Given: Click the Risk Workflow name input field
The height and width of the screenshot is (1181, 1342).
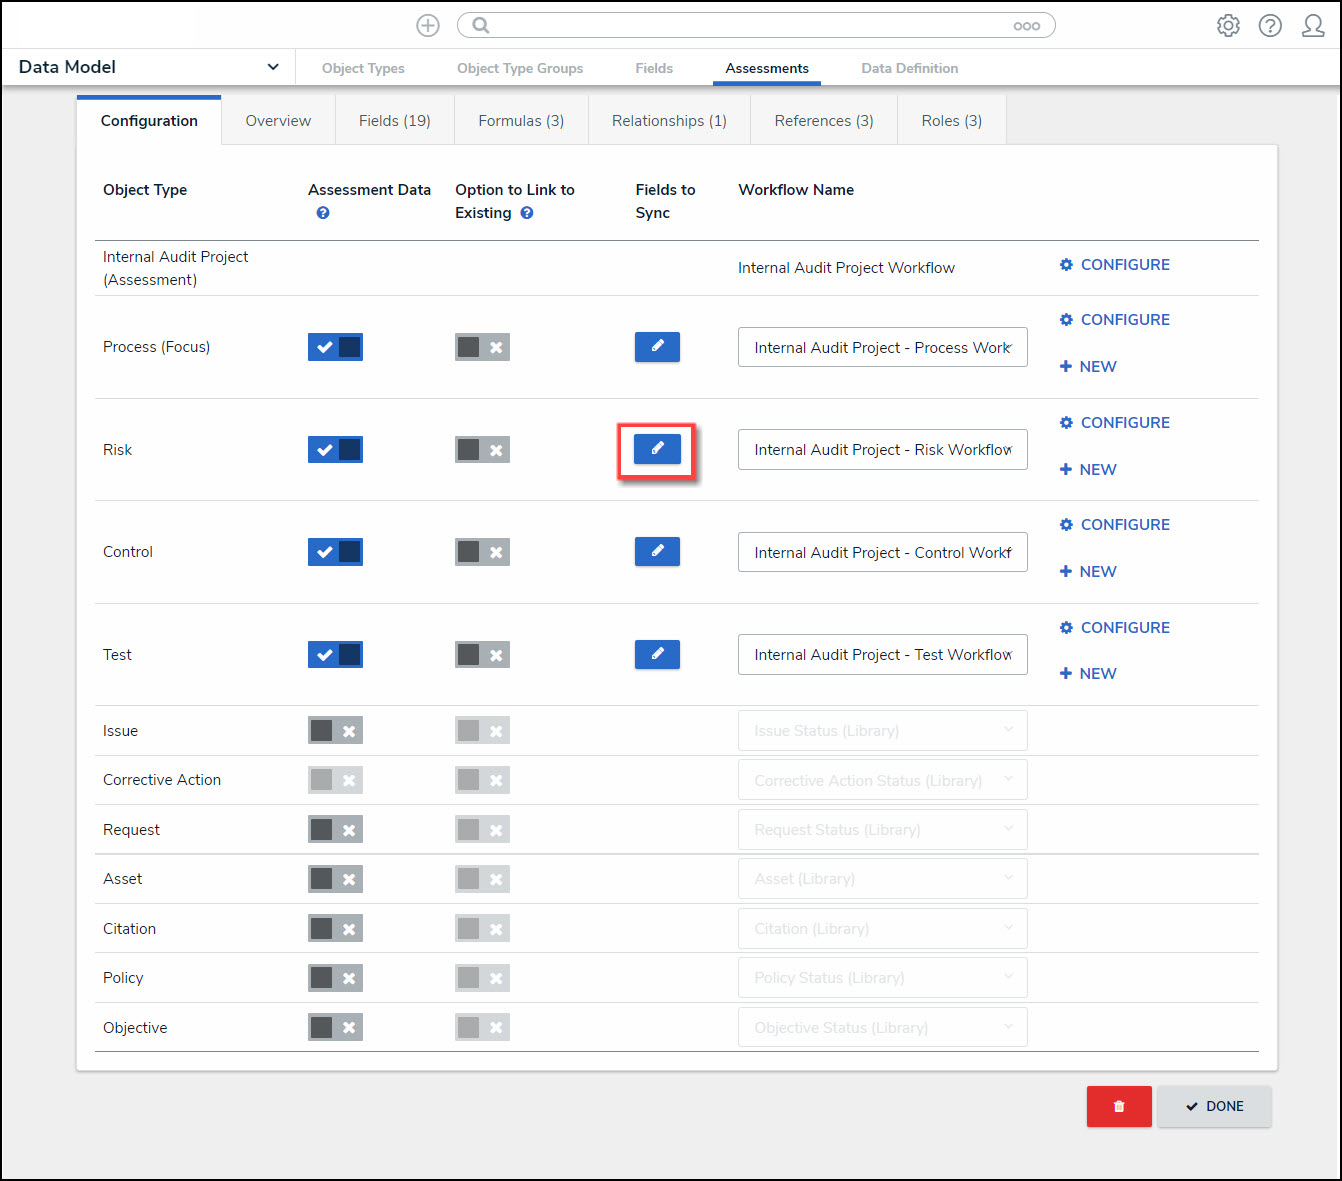Looking at the screenshot, I should (882, 450).
